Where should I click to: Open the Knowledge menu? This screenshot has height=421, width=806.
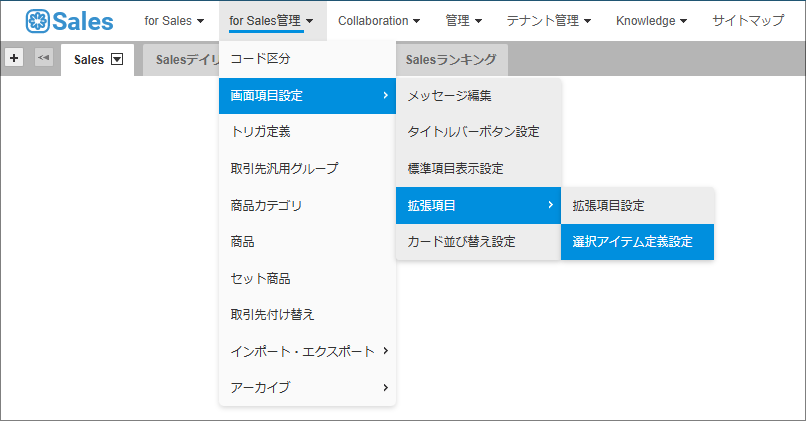tap(651, 21)
